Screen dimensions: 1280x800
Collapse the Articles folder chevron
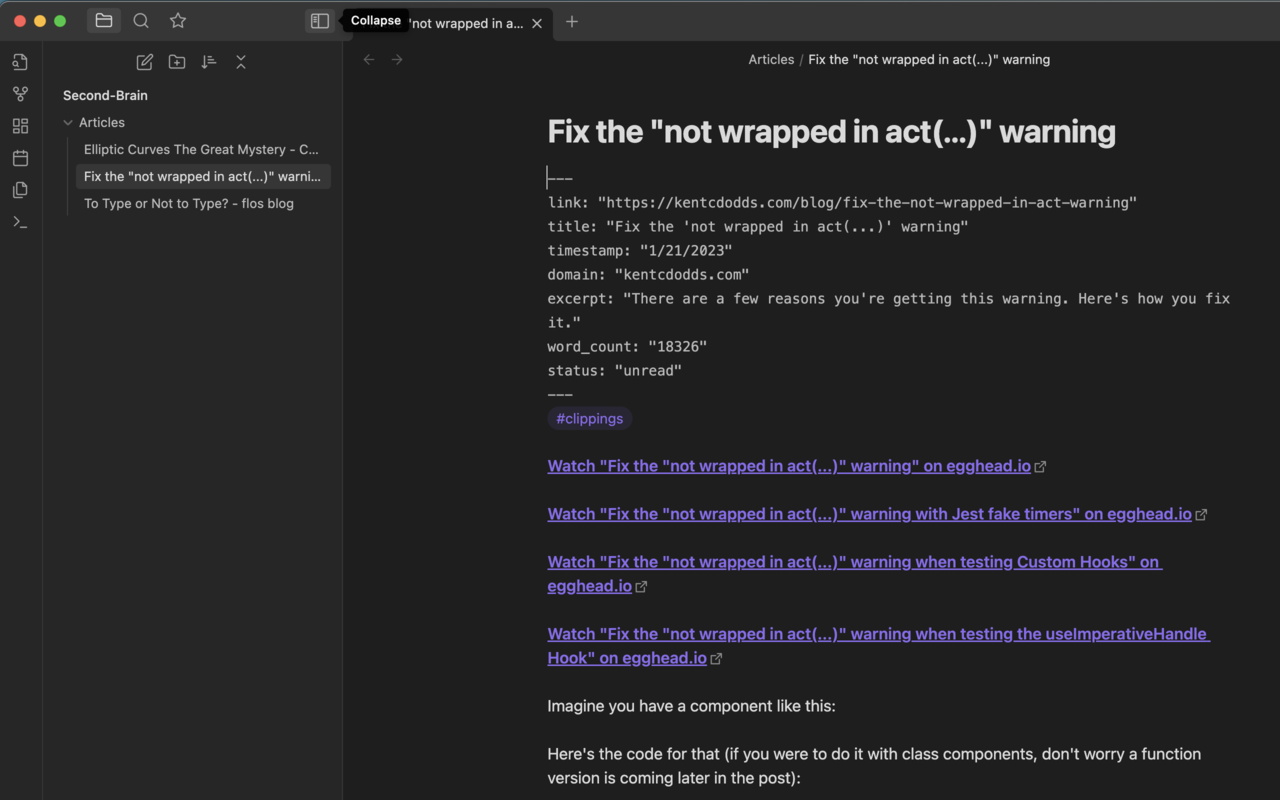point(68,123)
